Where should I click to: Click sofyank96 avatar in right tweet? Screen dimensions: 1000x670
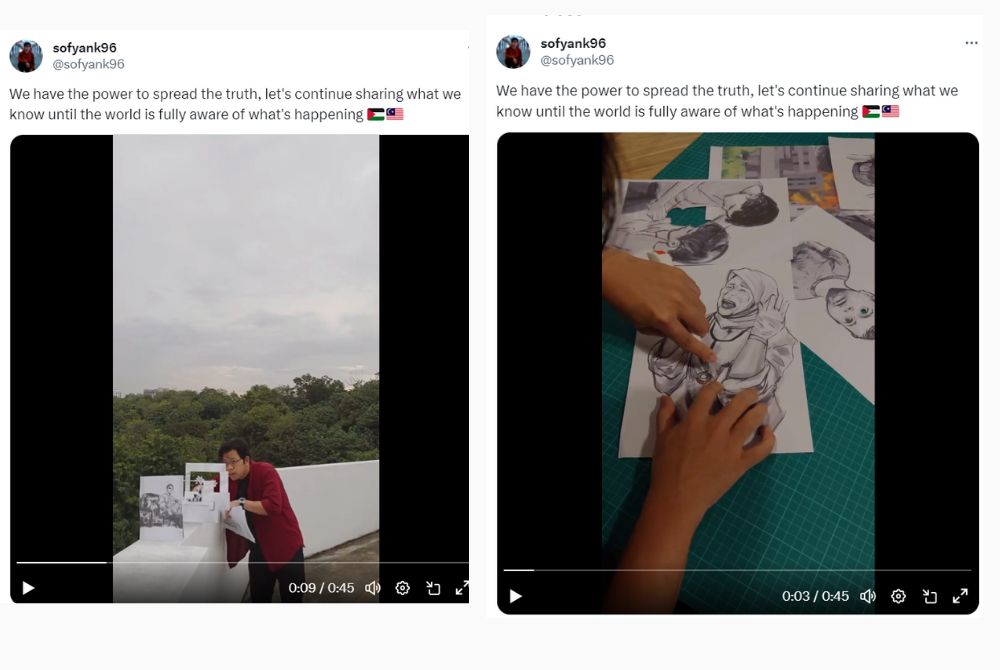[x=513, y=52]
